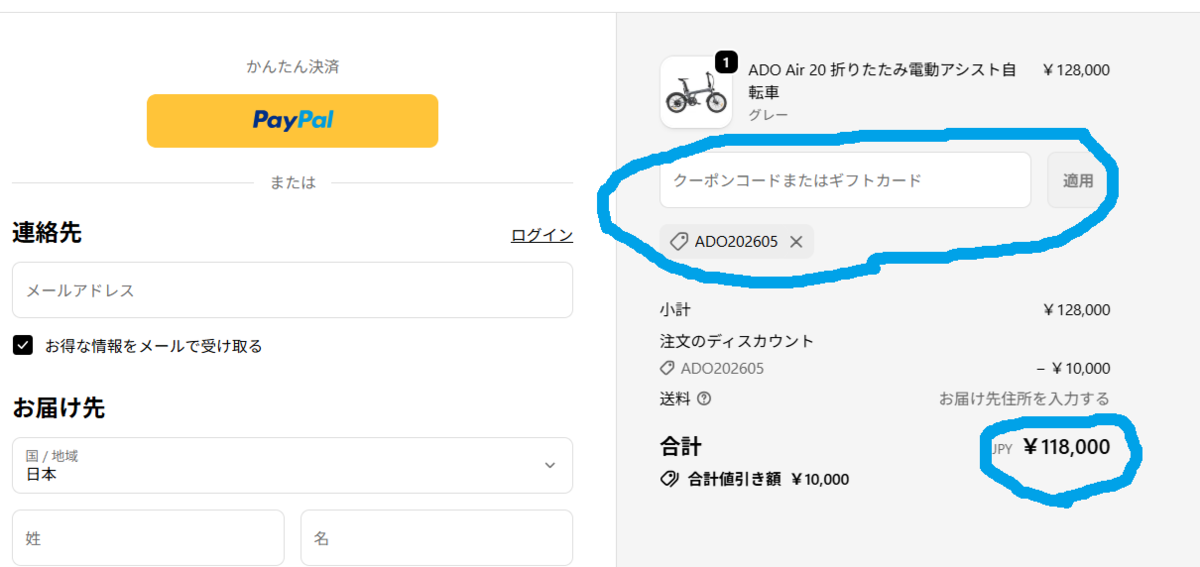Focus the メールアドレス input field
The width and height of the screenshot is (1200, 567).
[292, 290]
